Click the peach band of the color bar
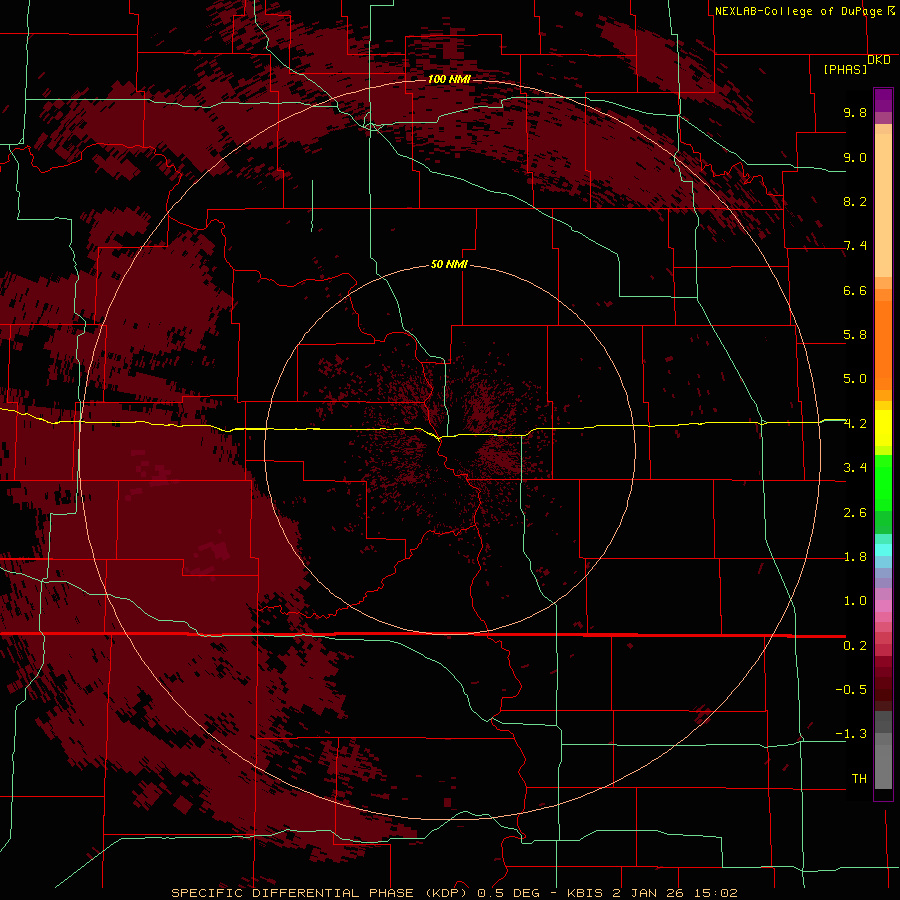 coord(883,201)
